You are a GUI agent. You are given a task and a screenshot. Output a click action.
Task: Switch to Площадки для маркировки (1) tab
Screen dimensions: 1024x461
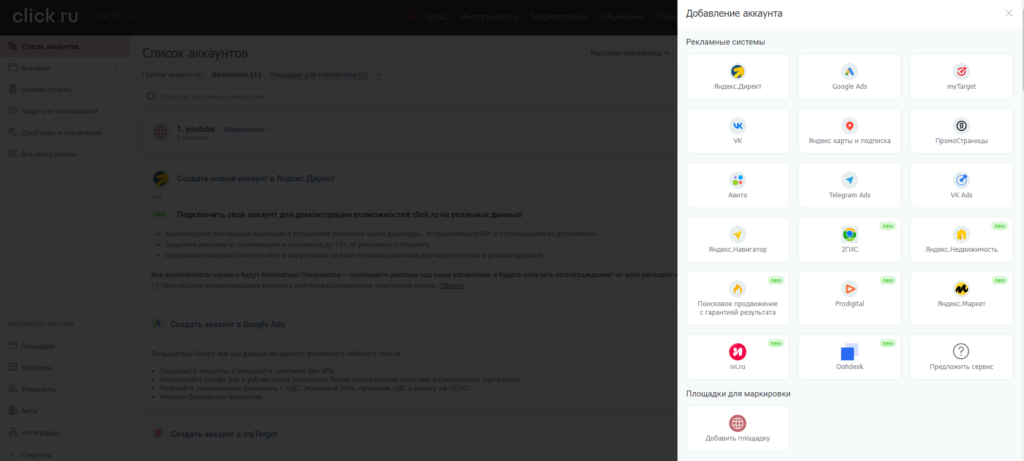(x=319, y=75)
